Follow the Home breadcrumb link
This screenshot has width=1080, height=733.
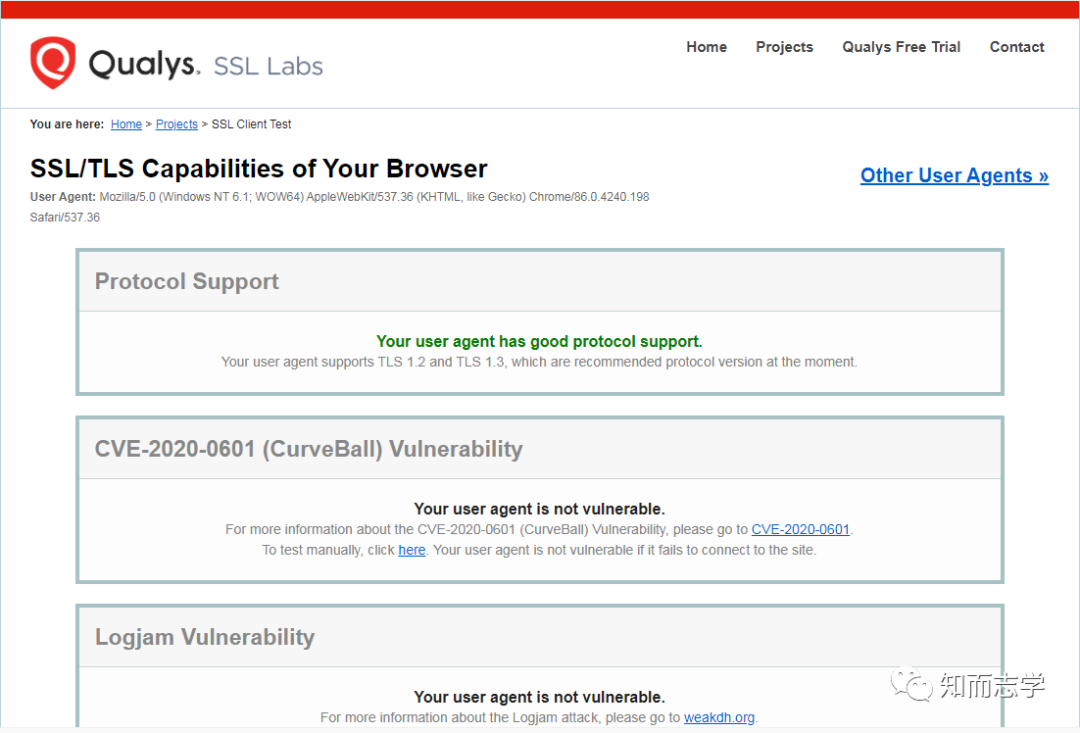click(126, 124)
